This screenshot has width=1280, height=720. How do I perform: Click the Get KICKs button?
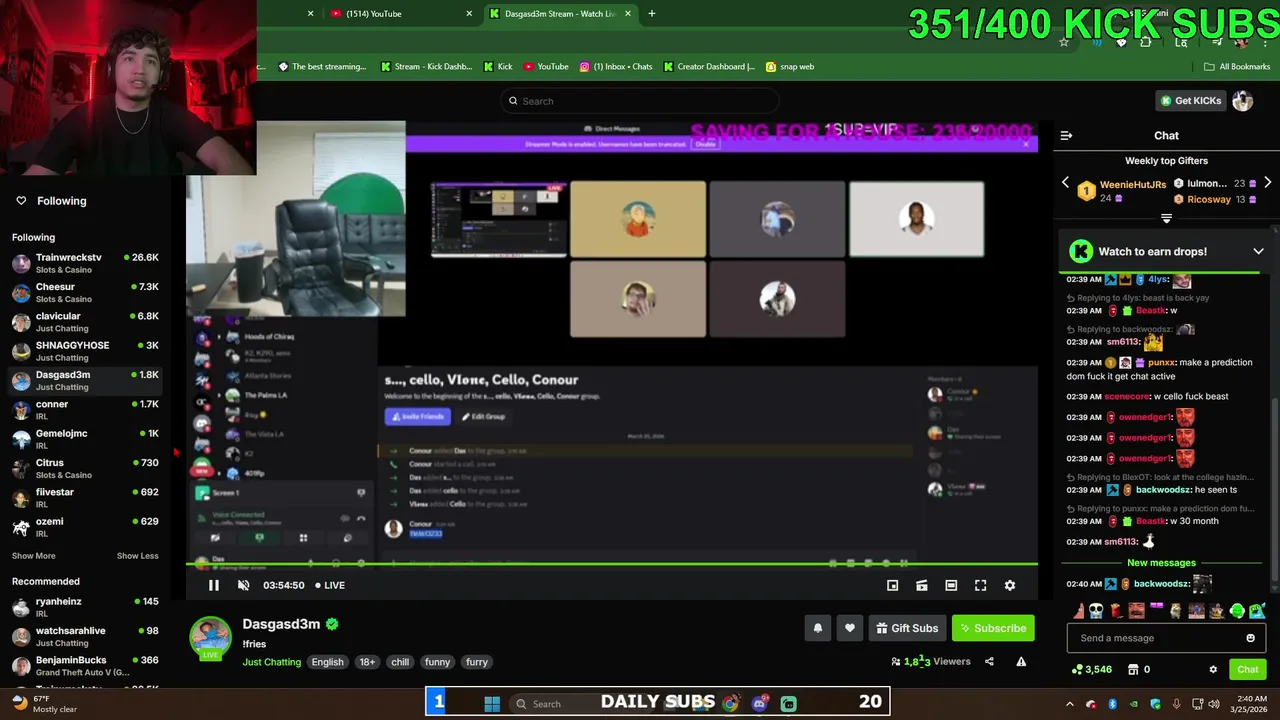[x=1190, y=101]
